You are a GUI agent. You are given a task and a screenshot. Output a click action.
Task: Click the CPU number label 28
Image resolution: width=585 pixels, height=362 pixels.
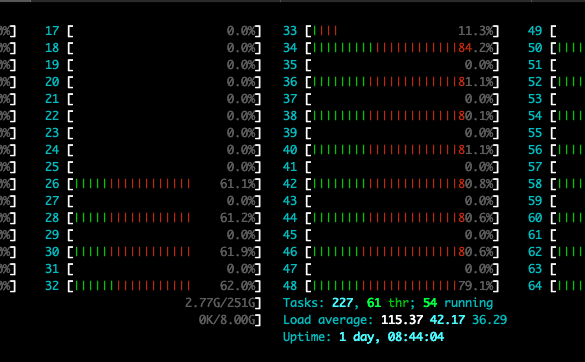pyautogui.click(x=52, y=218)
